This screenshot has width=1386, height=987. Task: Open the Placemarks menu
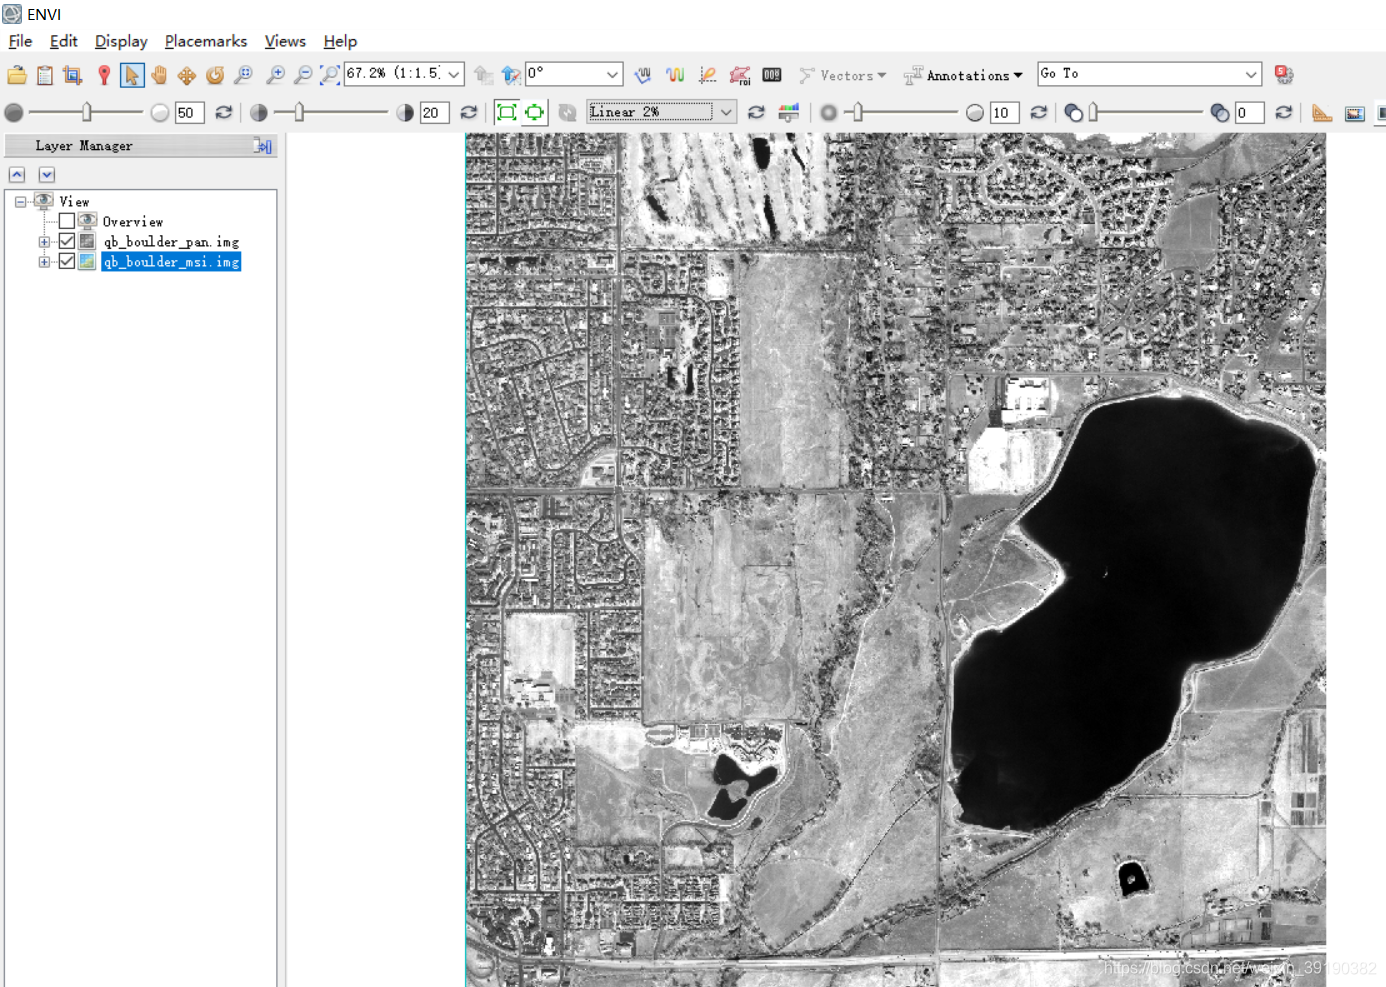tap(206, 41)
